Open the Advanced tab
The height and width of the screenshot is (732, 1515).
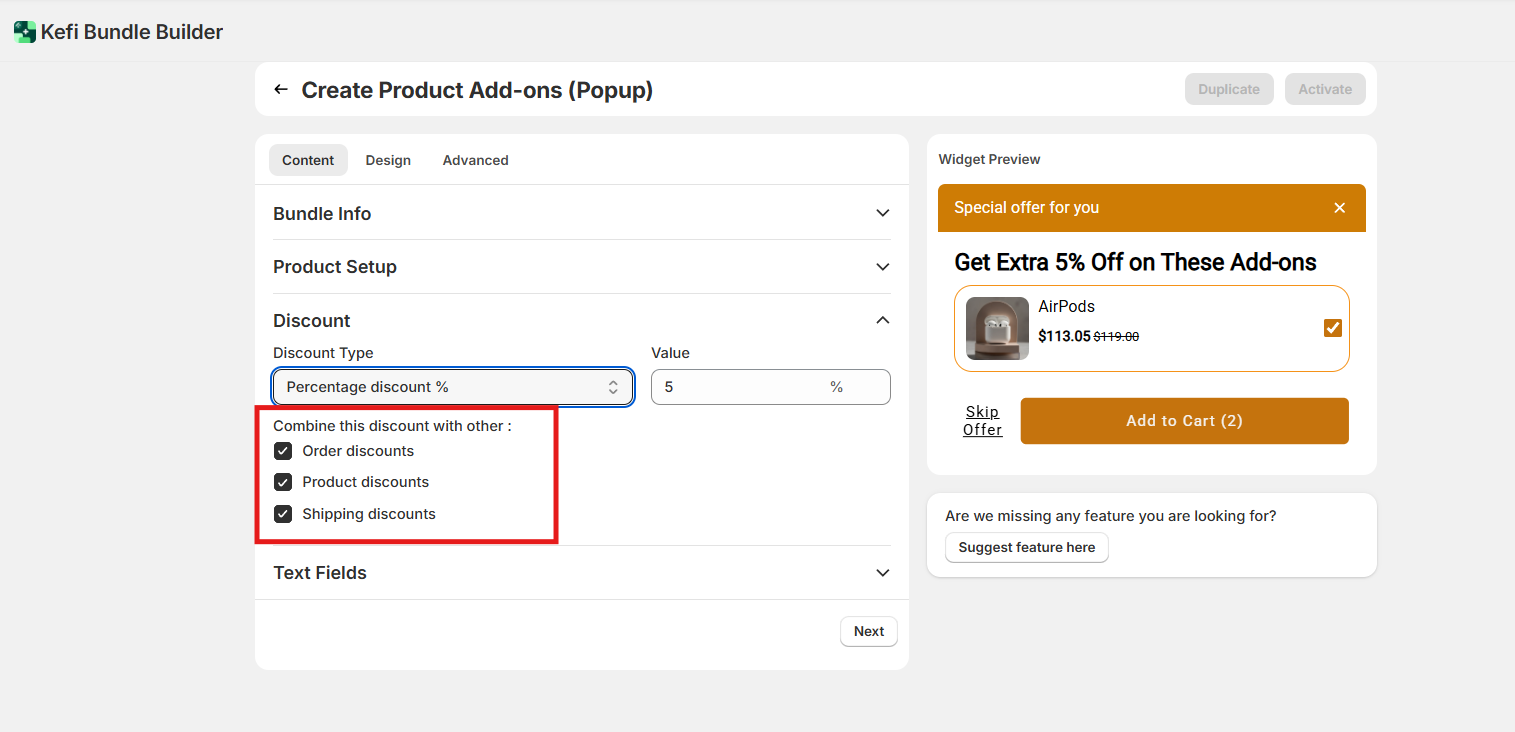pos(475,160)
